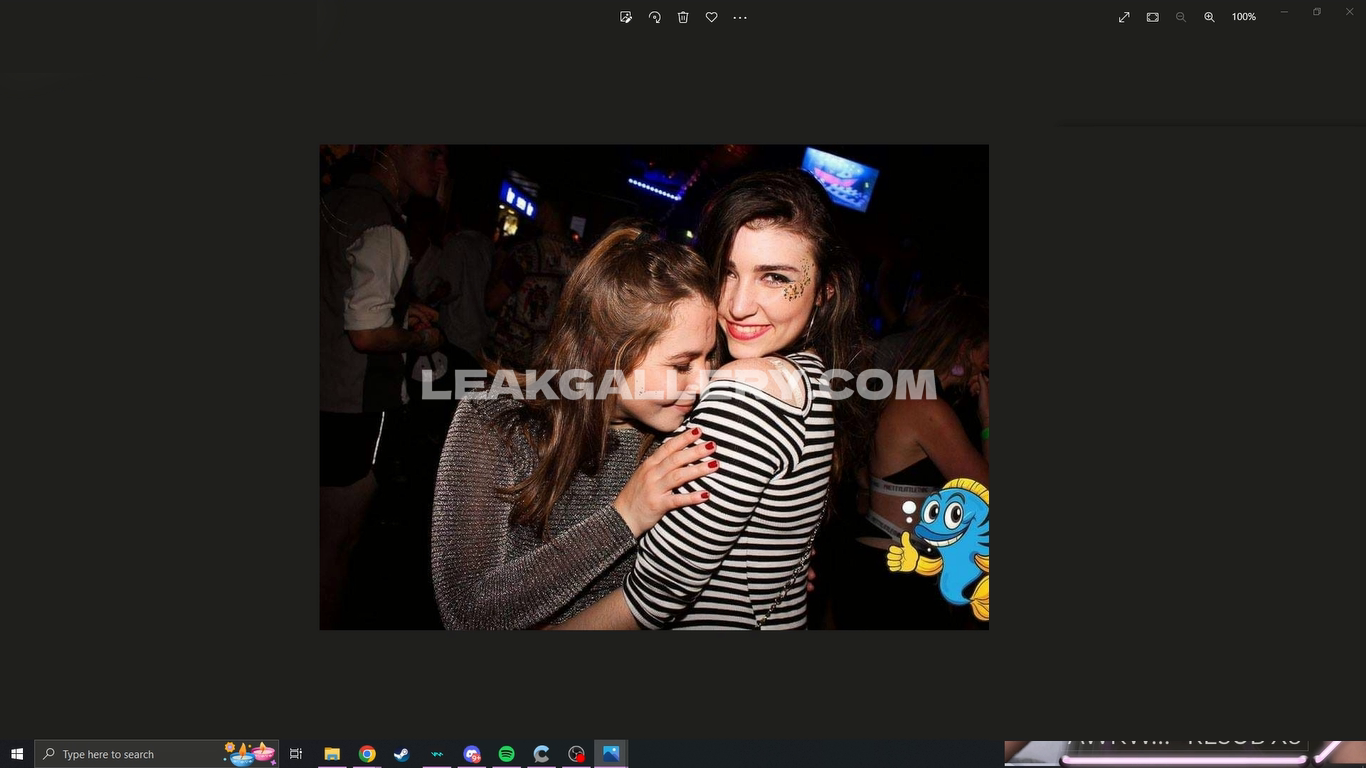Enter full screen with diagonal arrows icon
Screen dimensions: 1366x768
click(x=1124, y=17)
